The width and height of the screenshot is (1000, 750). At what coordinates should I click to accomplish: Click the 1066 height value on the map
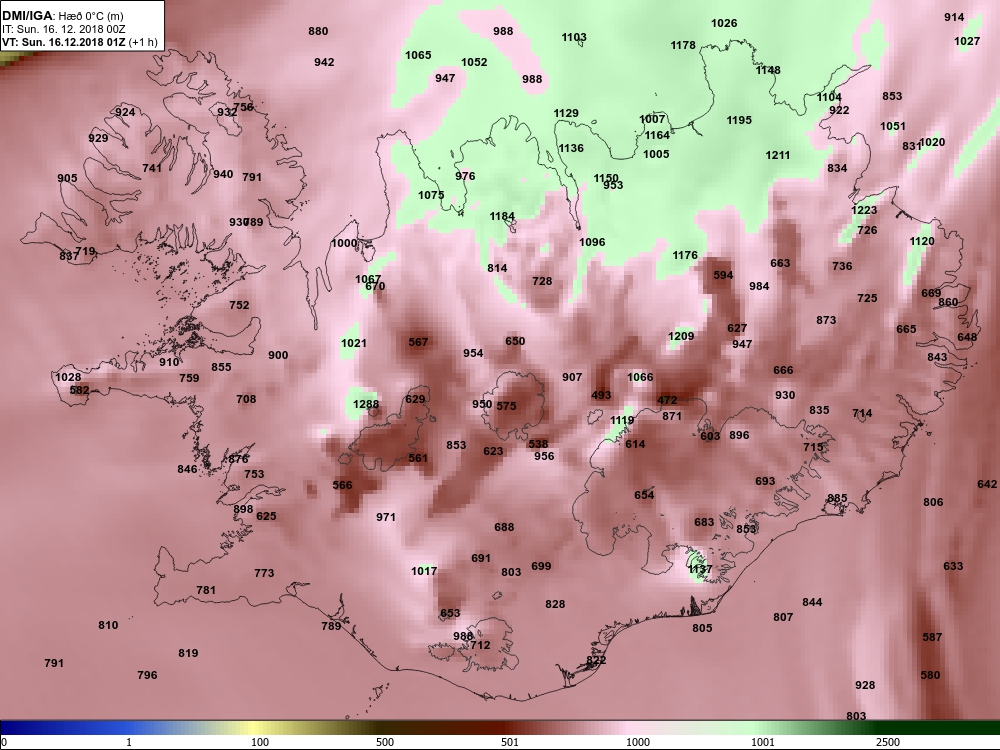640,377
